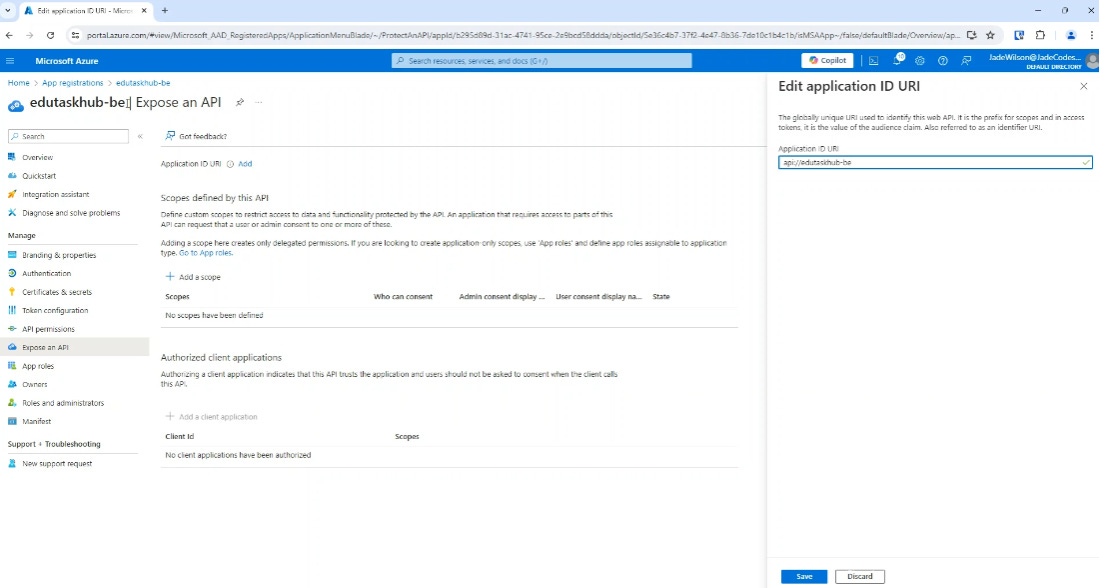Click the Certificates & secrets key icon

[x=12, y=292]
